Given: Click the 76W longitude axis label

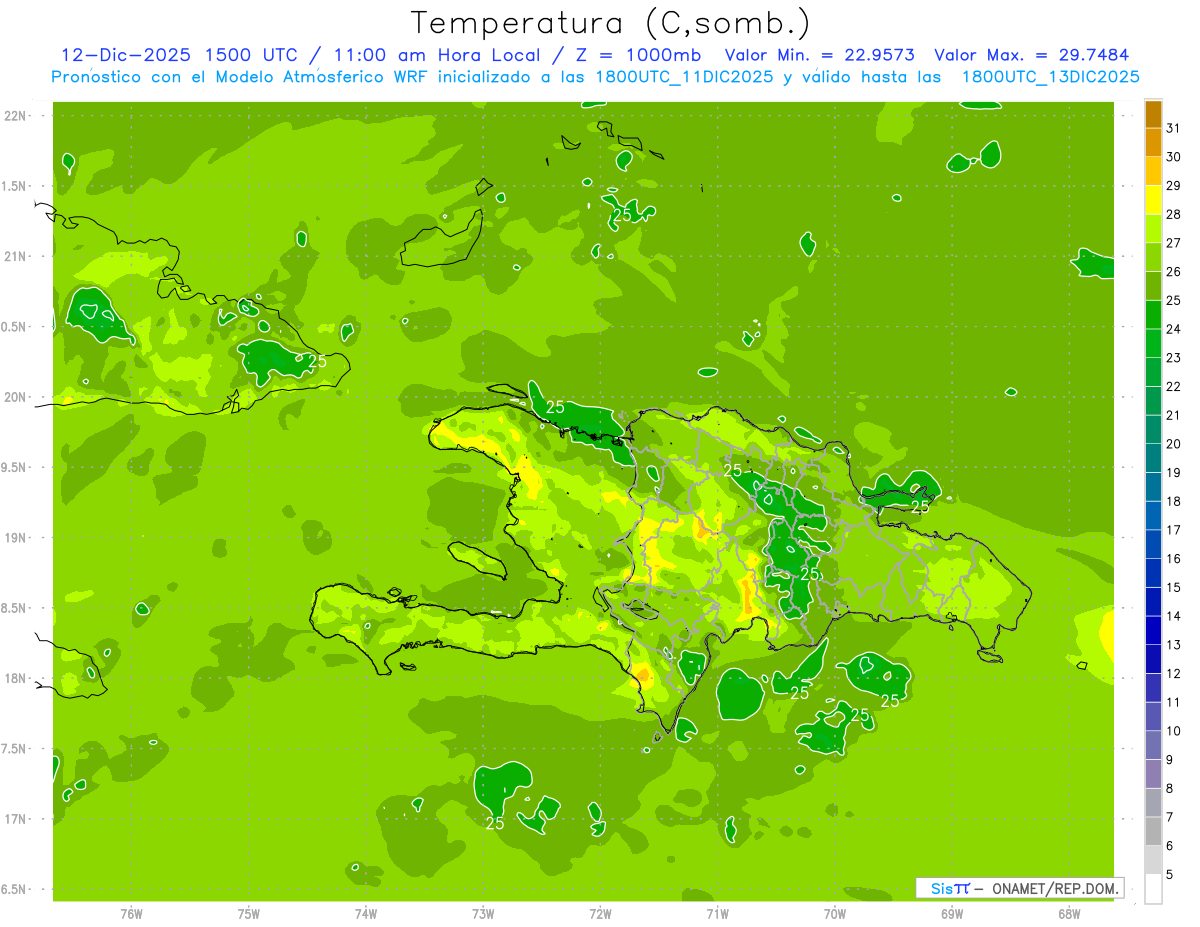Looking at the screenshot, I should (131, 913).
